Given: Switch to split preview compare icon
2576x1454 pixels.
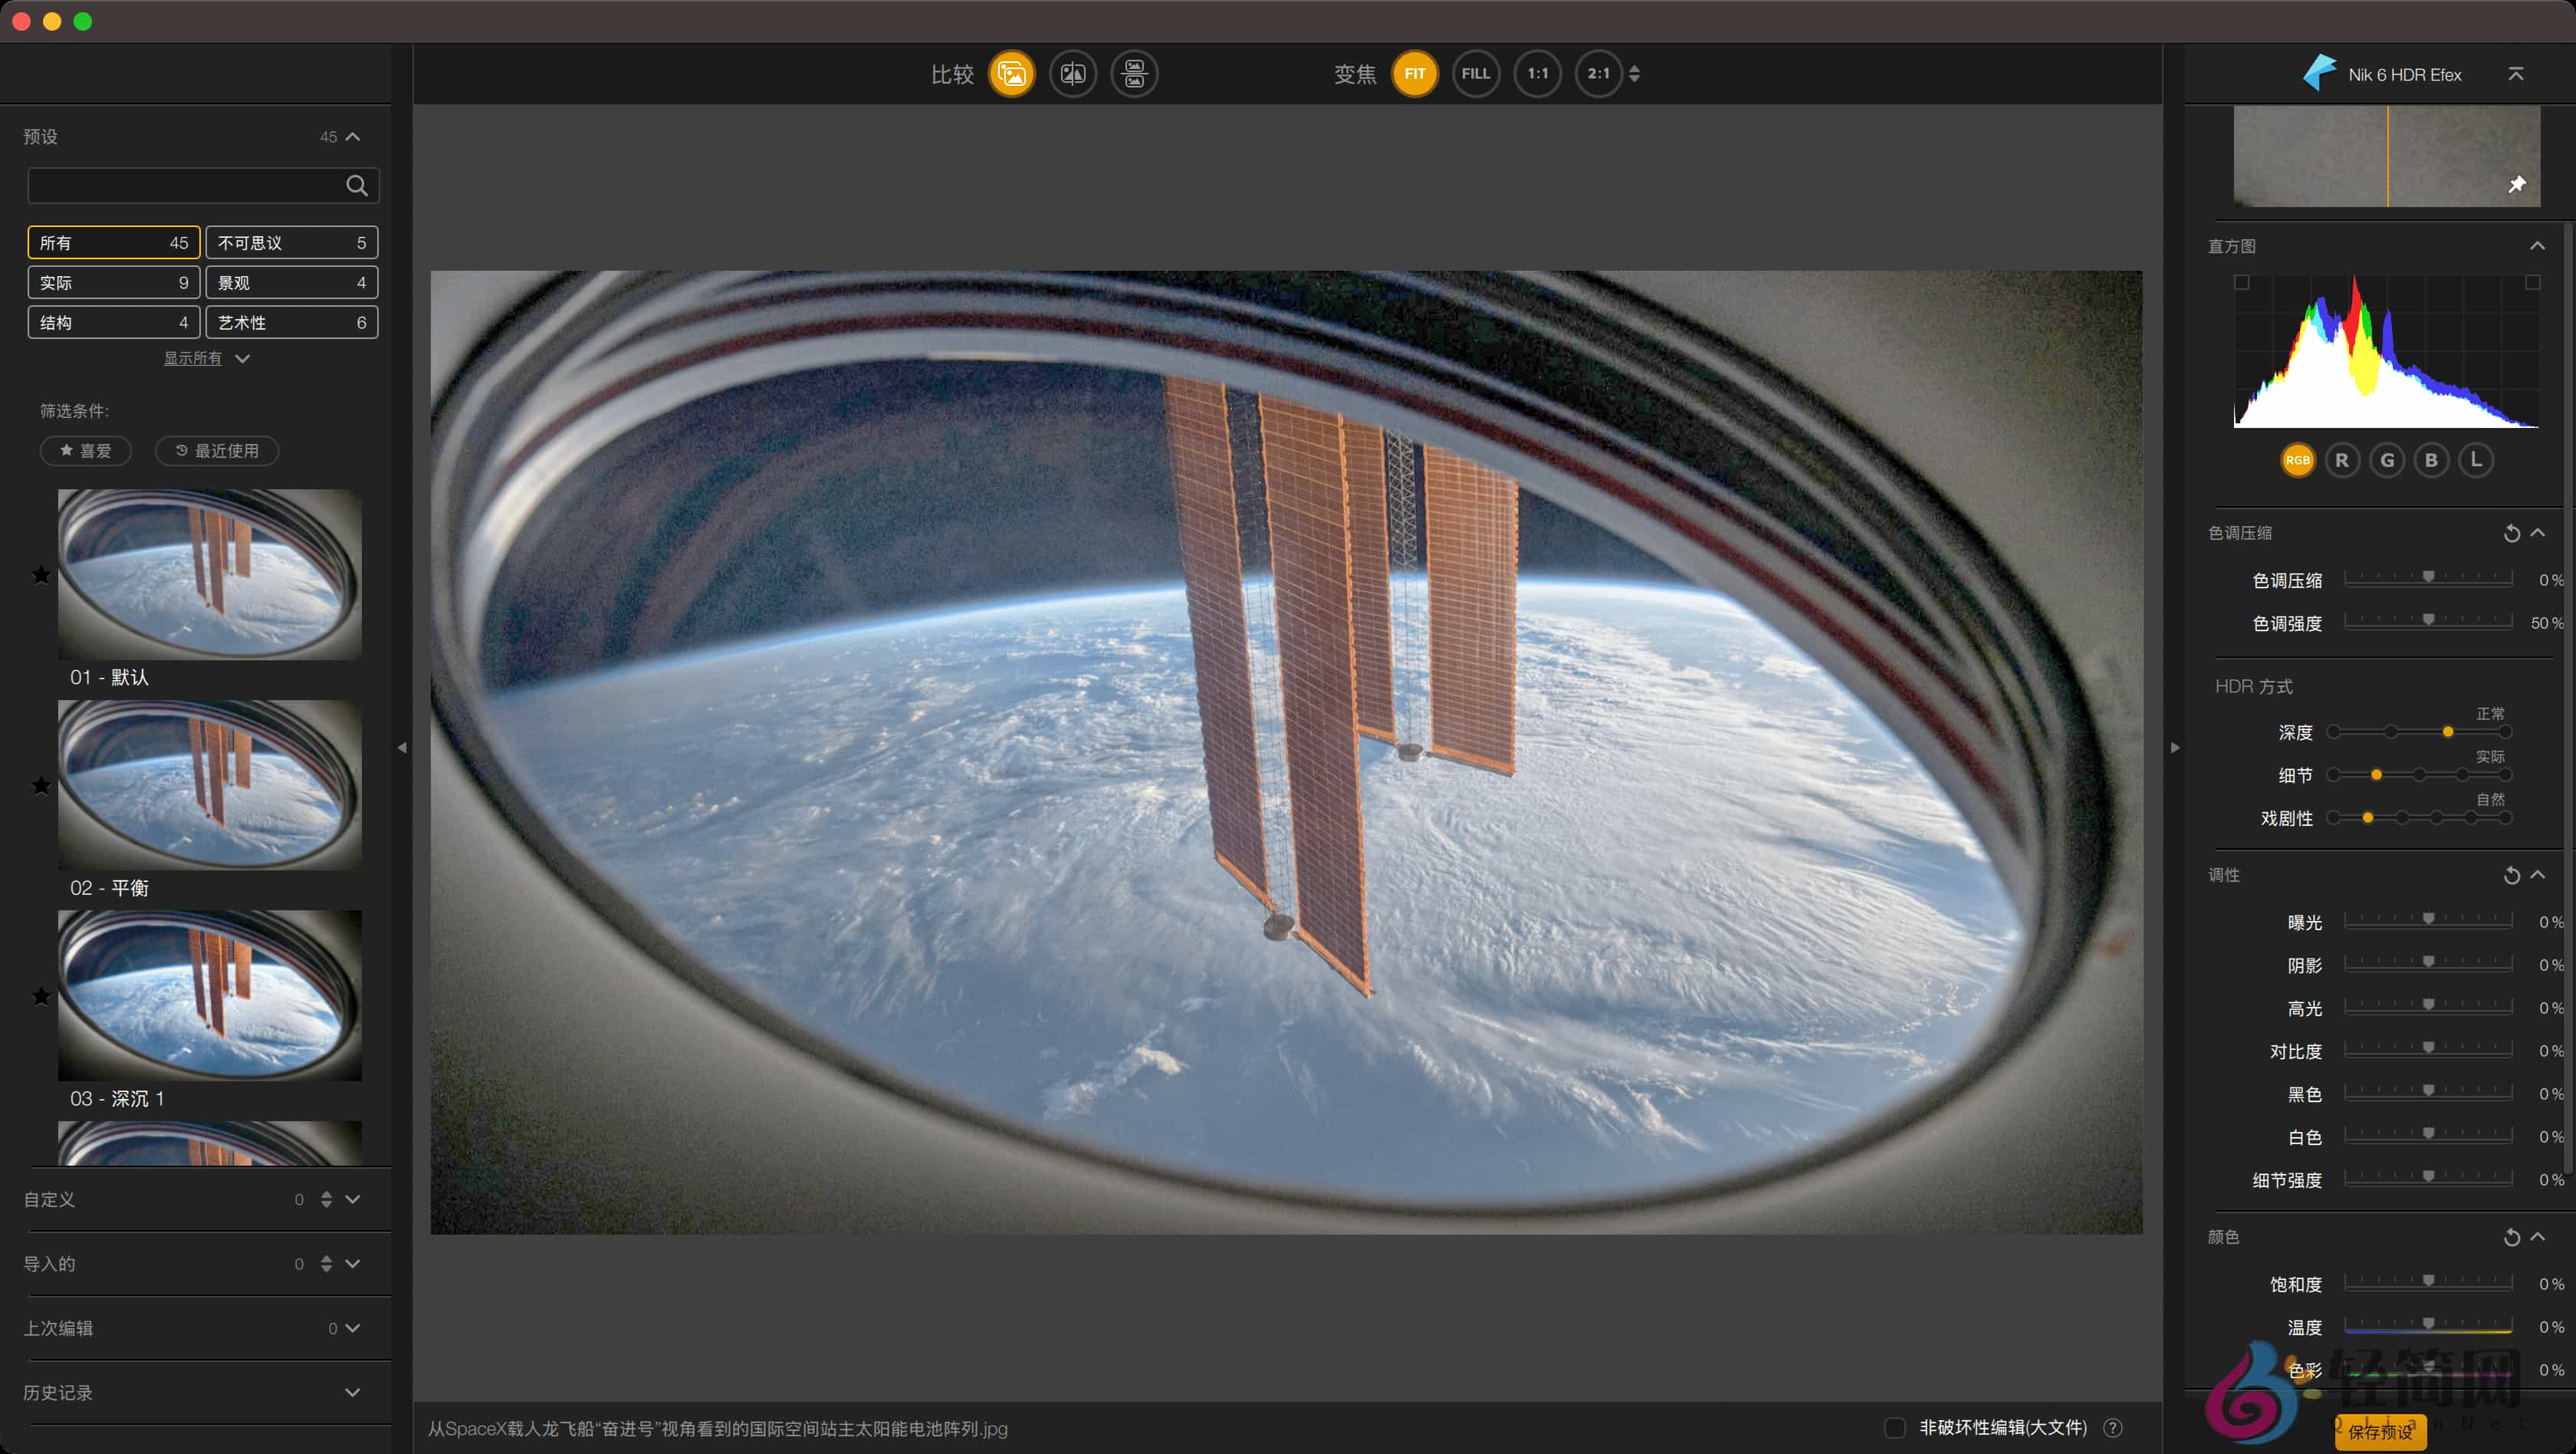Looking at the screenshot, I should tap(1073, 74).
